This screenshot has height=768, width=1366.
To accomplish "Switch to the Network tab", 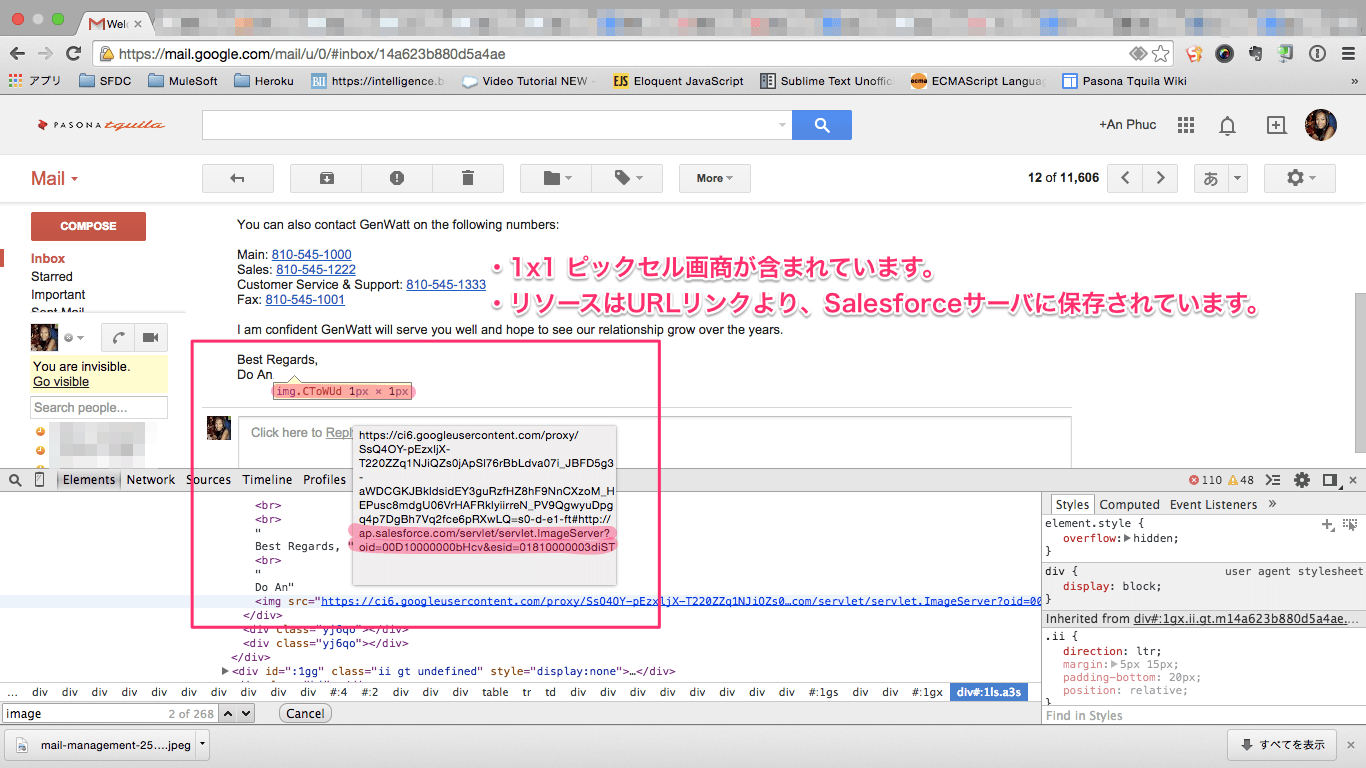I will tap(151, 480).
